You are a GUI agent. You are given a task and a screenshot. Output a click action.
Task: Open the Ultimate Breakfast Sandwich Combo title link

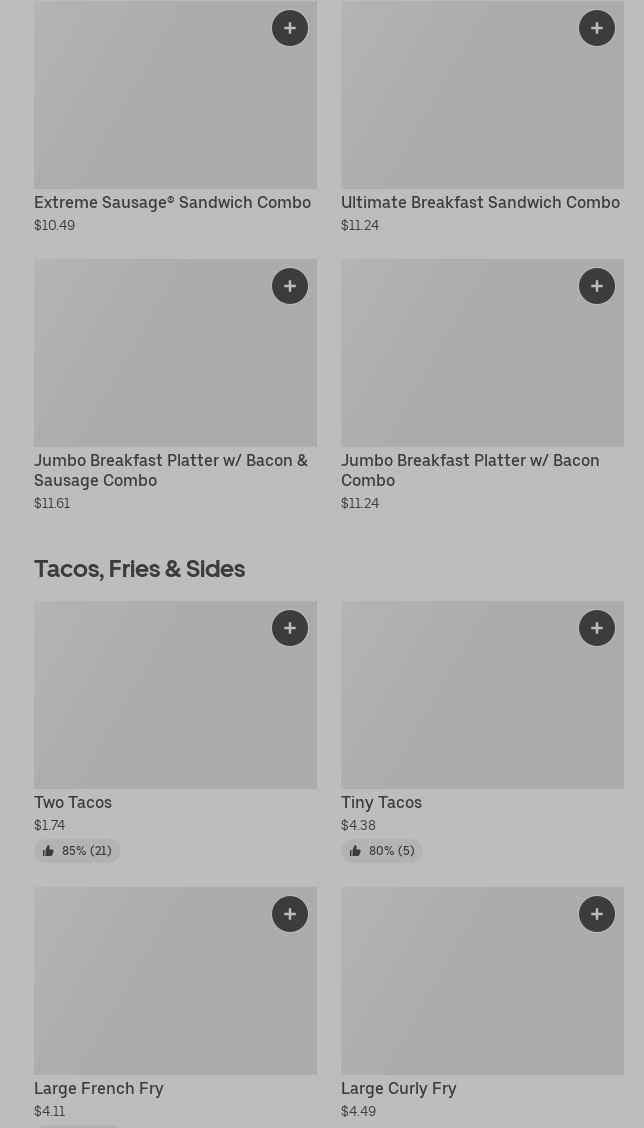click(480, 202)
